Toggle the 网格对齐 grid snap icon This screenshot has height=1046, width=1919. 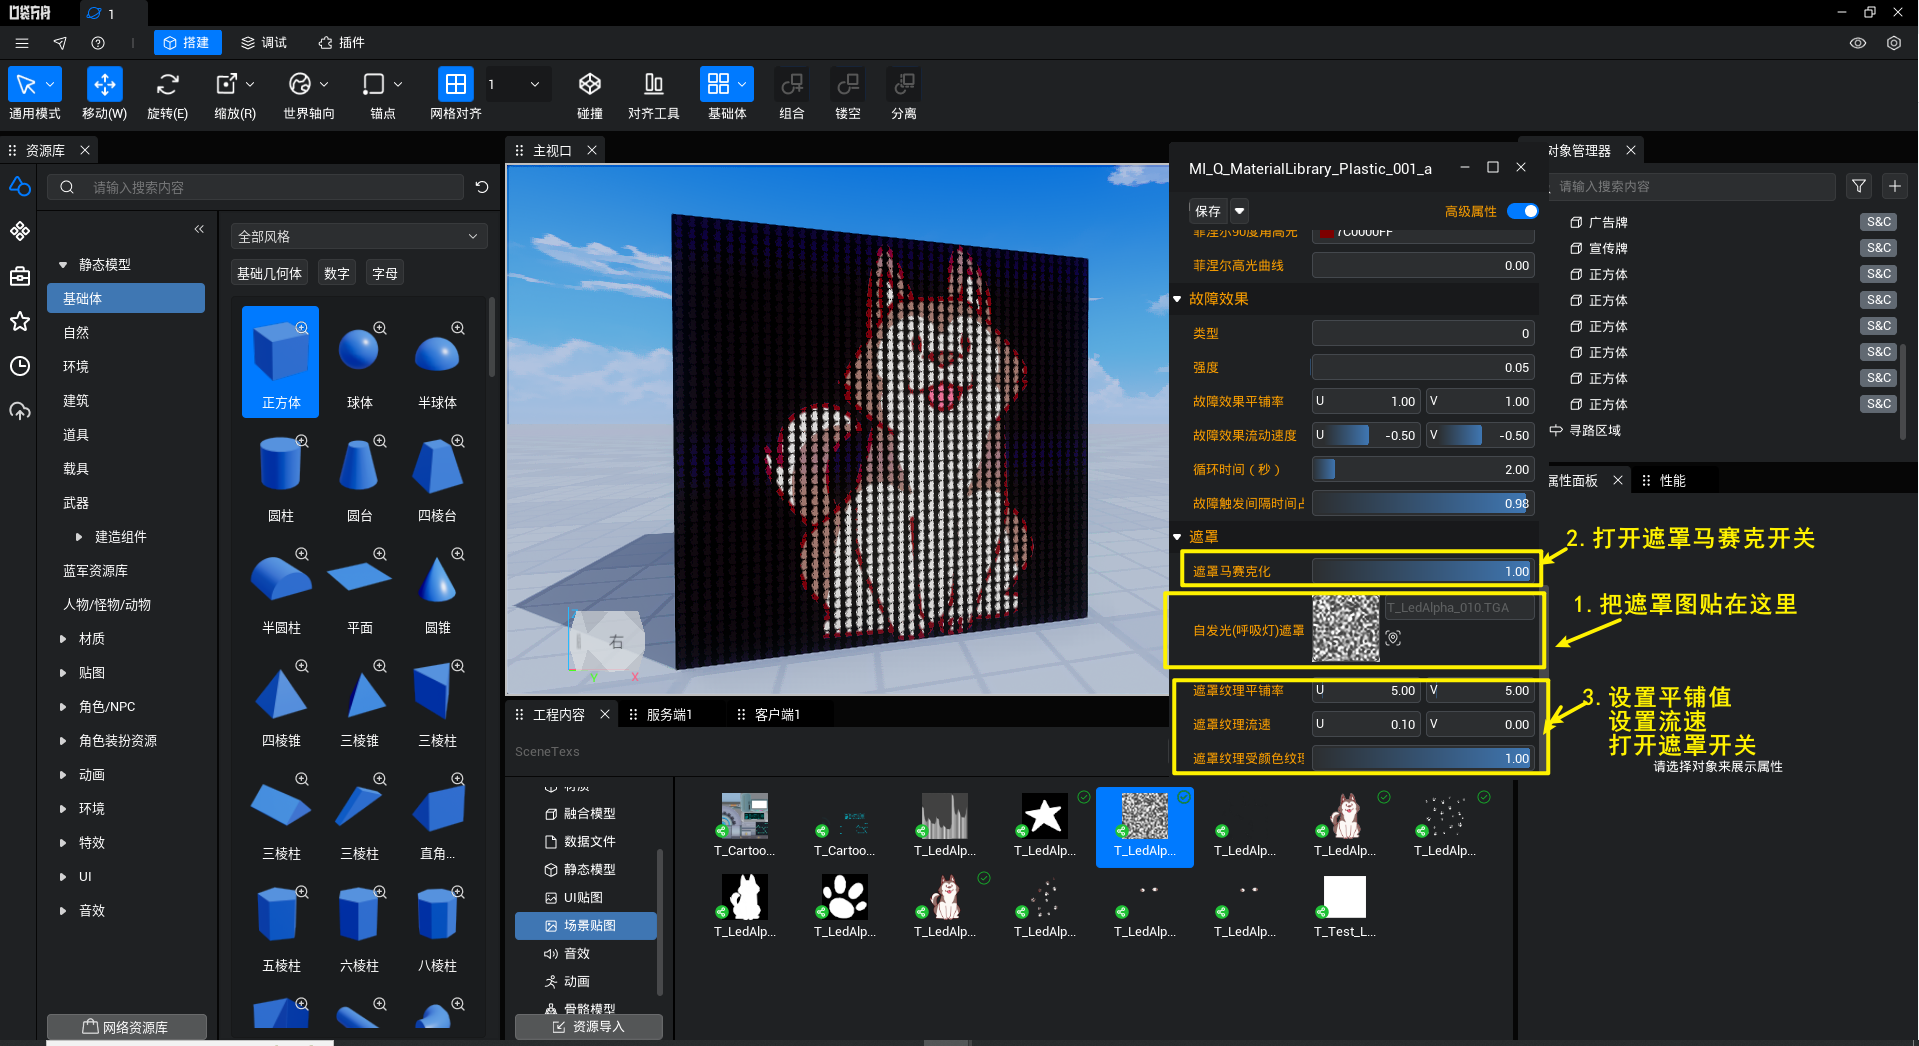point(455,85)
